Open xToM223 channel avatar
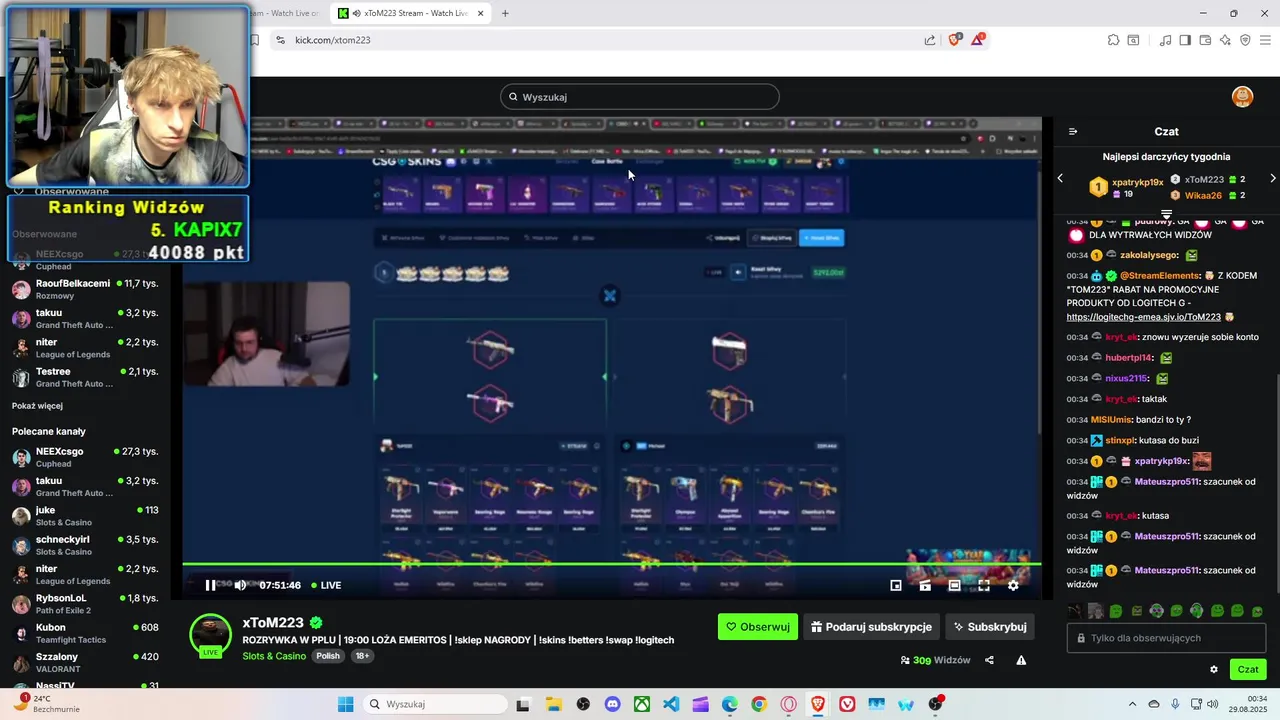Screen dimensions: 1280x720 click(211, 634)
